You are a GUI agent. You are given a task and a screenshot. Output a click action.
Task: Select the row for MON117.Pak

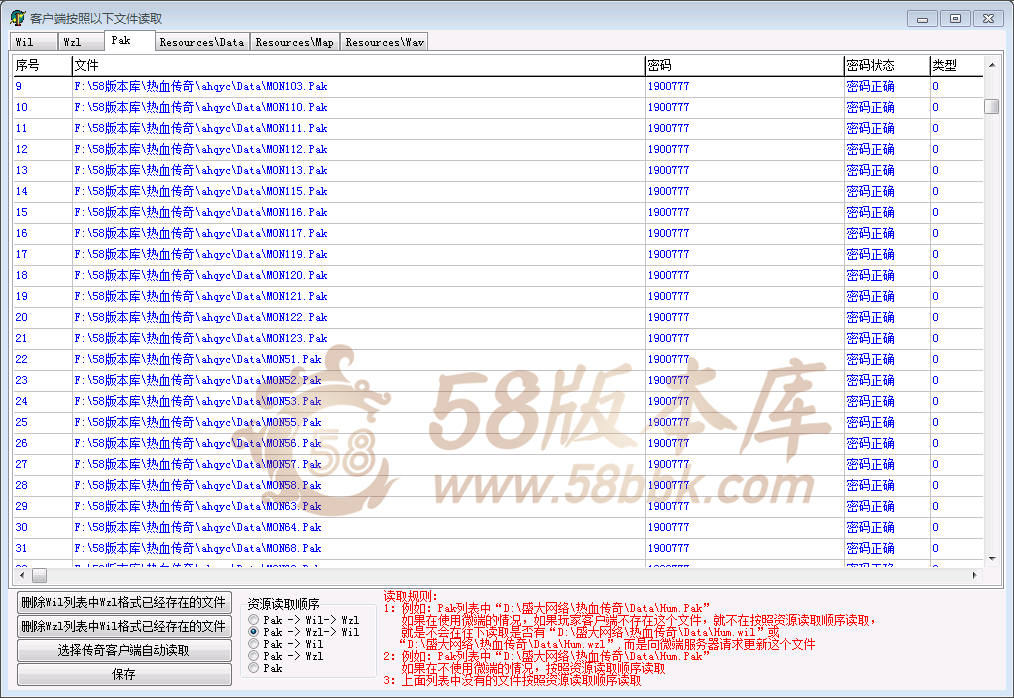(x=498, y=234)
